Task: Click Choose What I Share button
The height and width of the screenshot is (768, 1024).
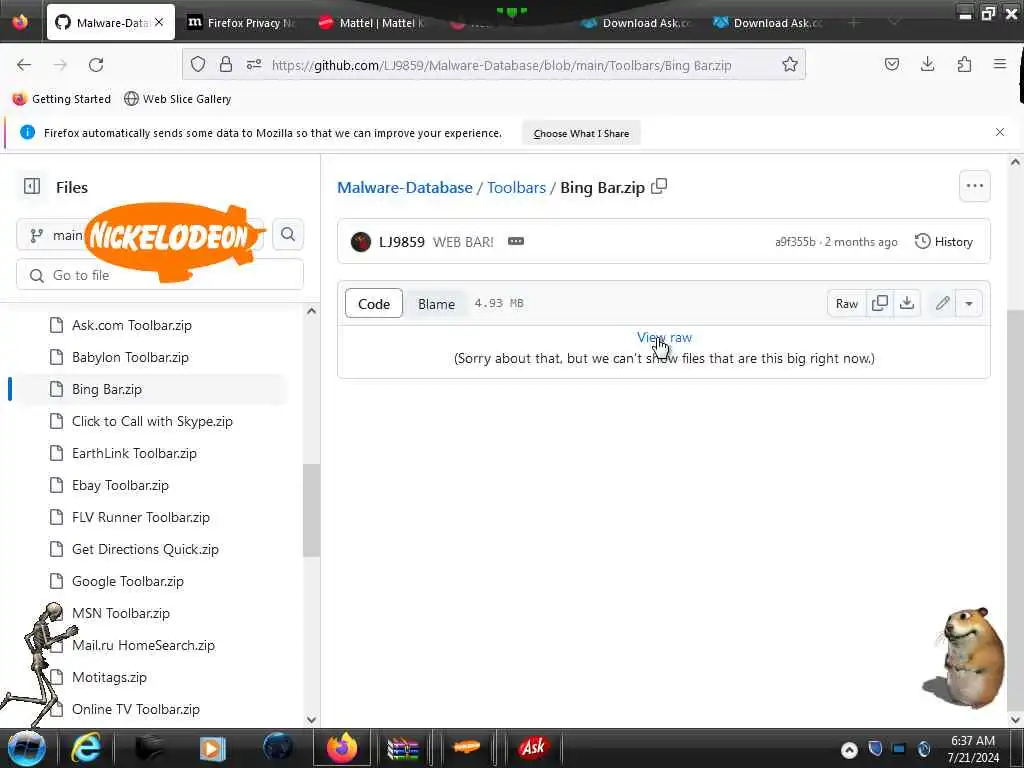Action: (581, 133)
